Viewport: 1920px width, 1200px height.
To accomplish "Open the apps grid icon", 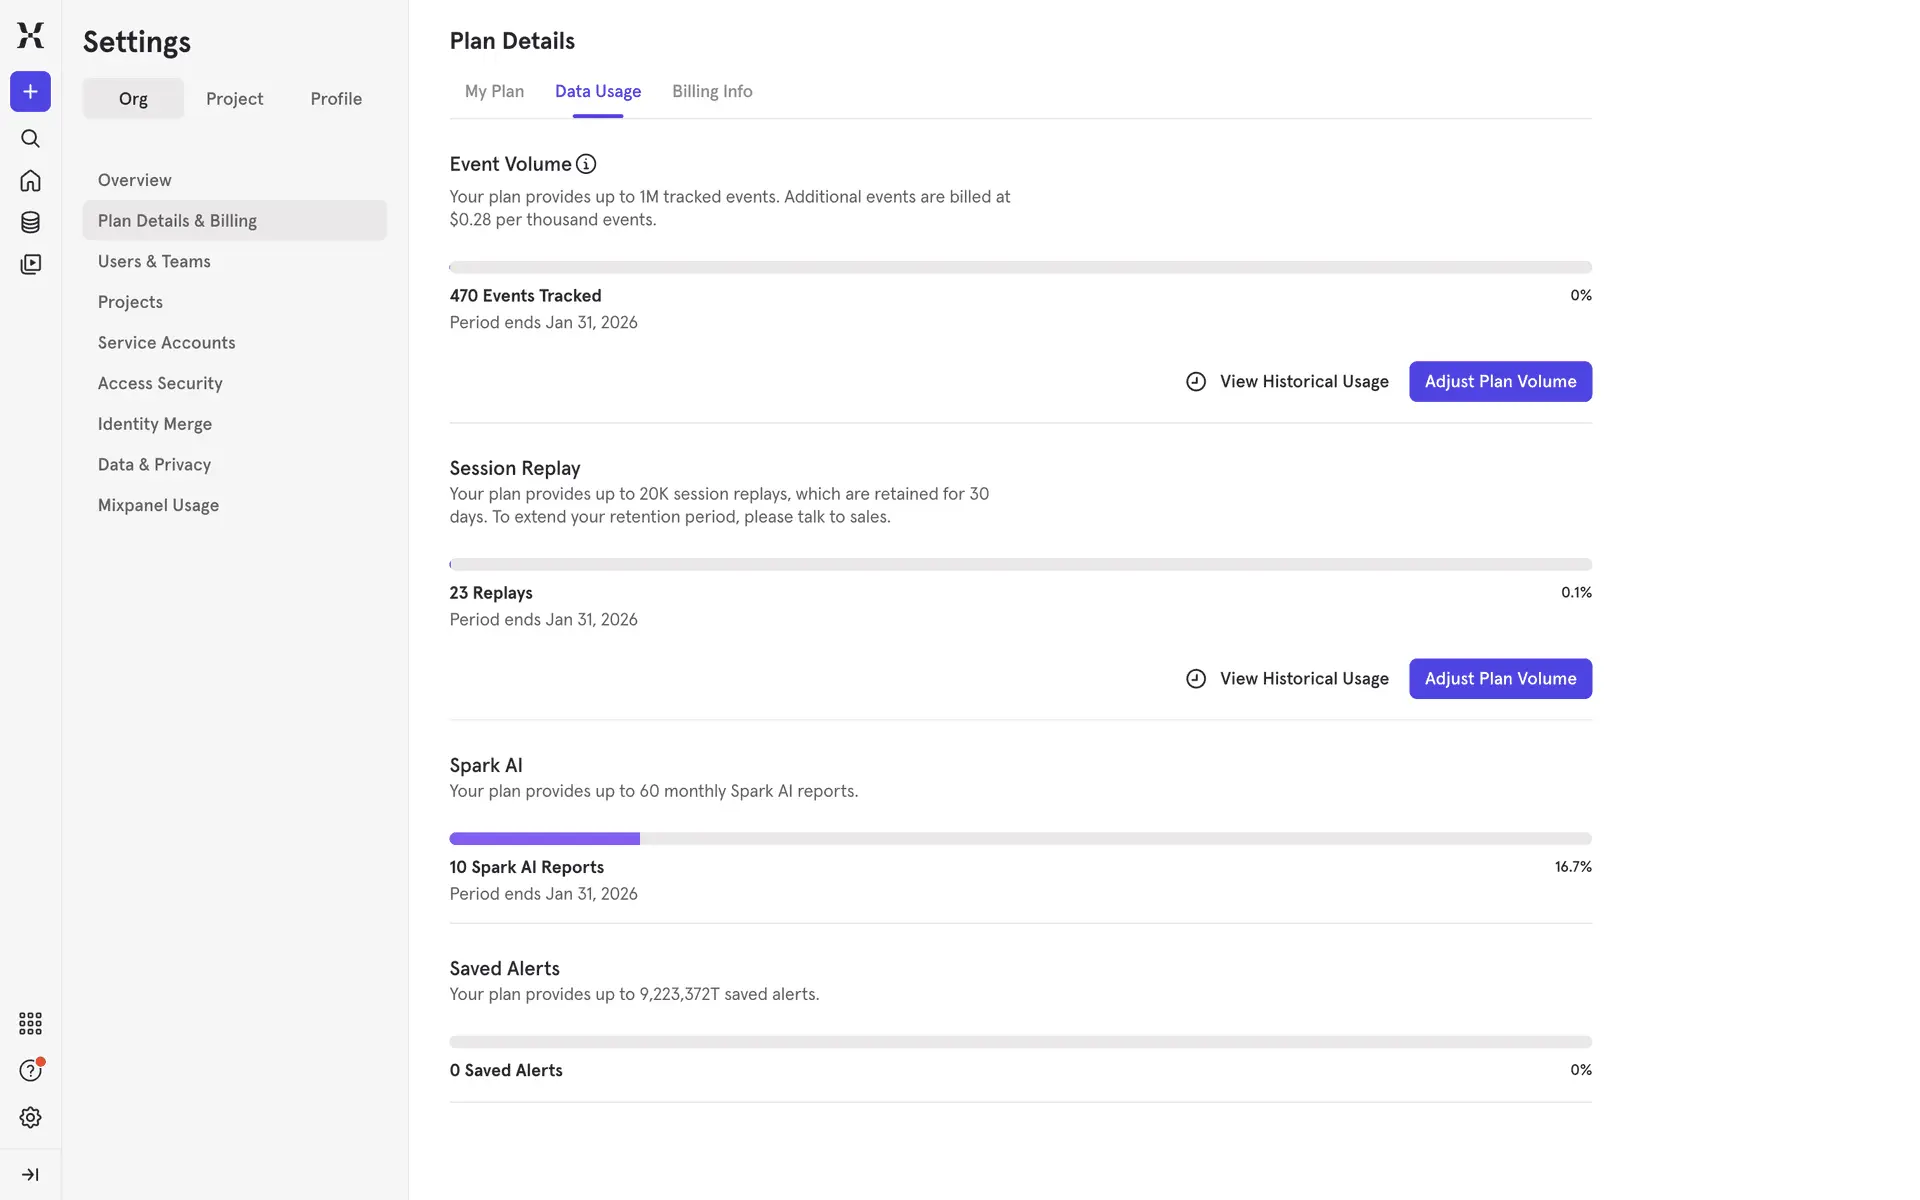I will coord(30,1023).
